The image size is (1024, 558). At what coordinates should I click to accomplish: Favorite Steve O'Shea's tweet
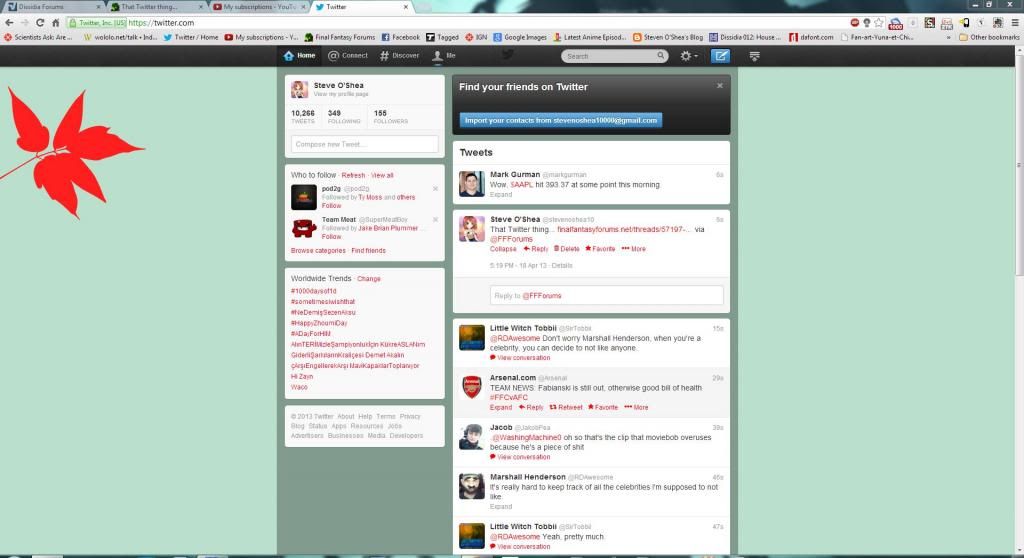click(600, 249)
